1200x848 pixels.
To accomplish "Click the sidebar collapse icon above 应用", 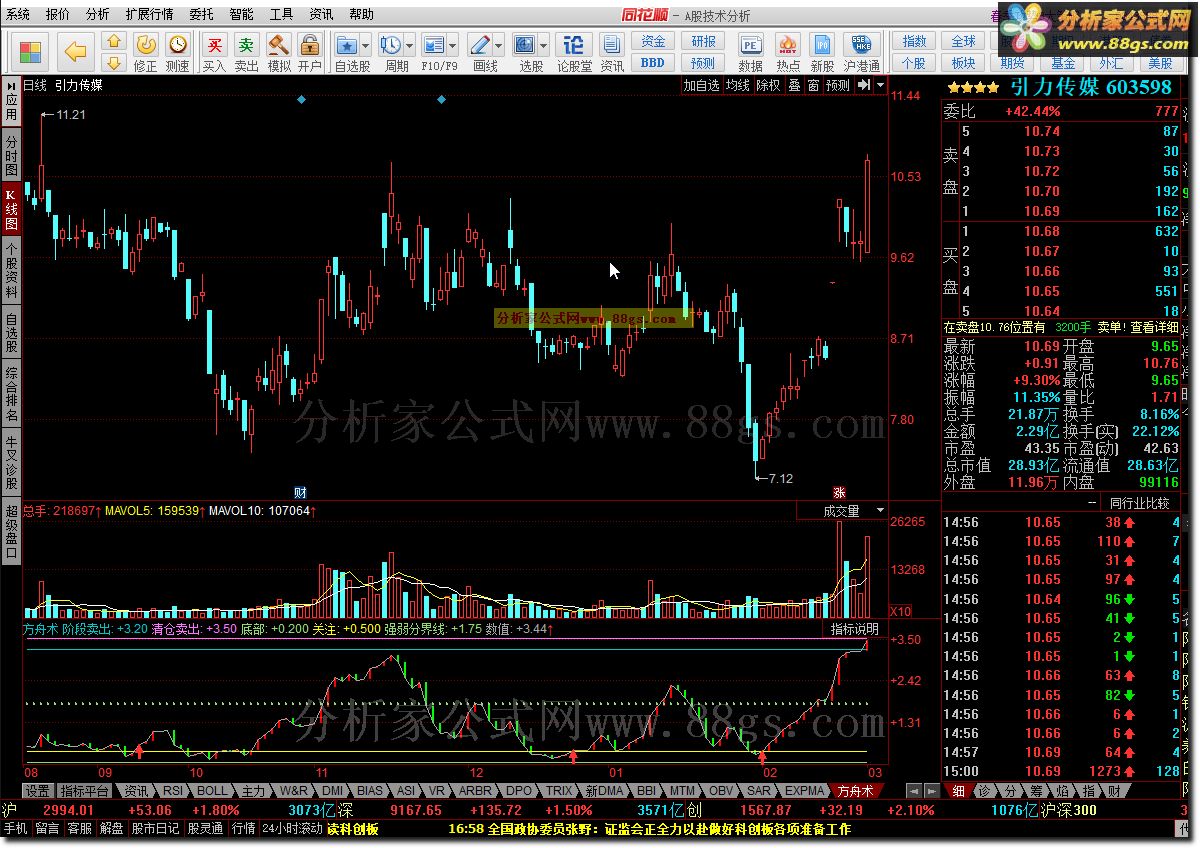I will (11, 87).
